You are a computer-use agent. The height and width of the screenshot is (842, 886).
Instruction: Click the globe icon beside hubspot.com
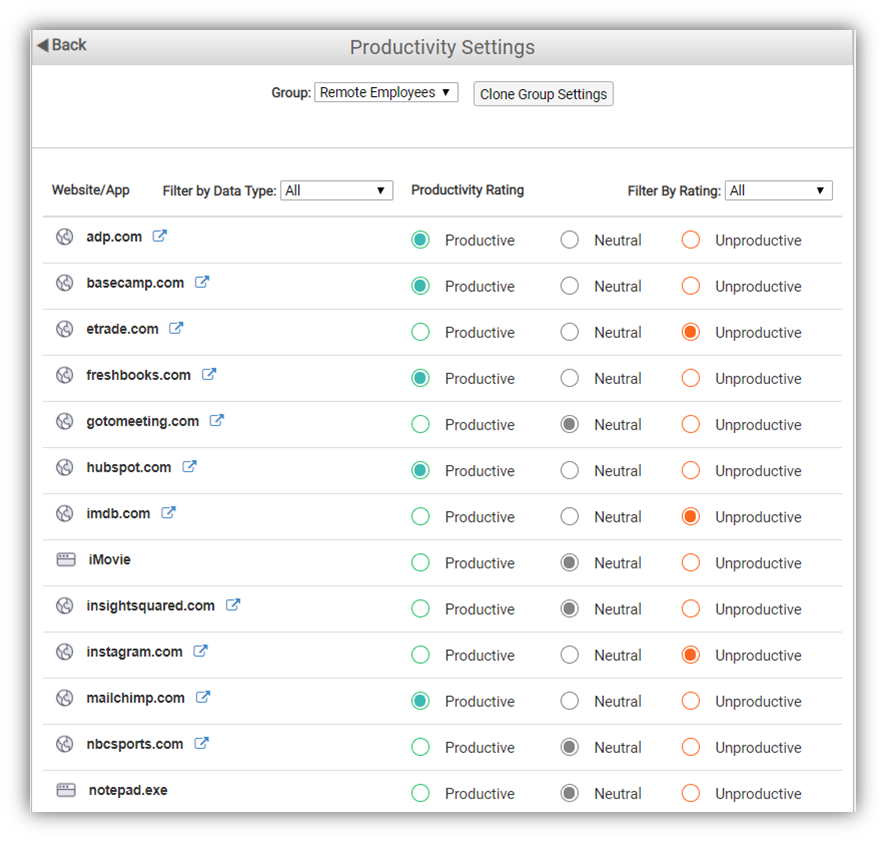pos(64,467)
